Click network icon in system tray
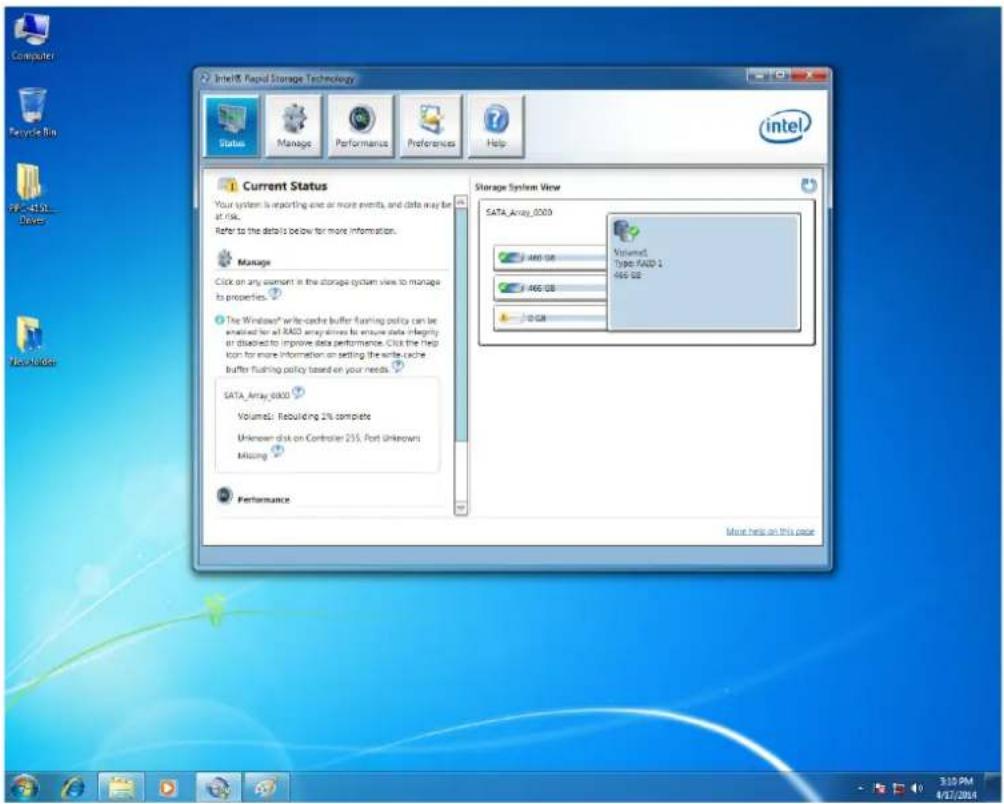This screenshot has width=1004, height=804. [898, 788]
